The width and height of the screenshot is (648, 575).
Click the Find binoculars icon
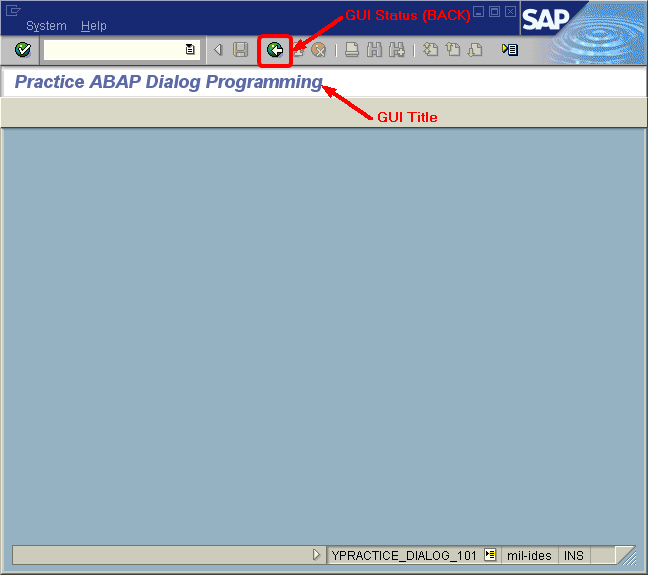point(375,50)
